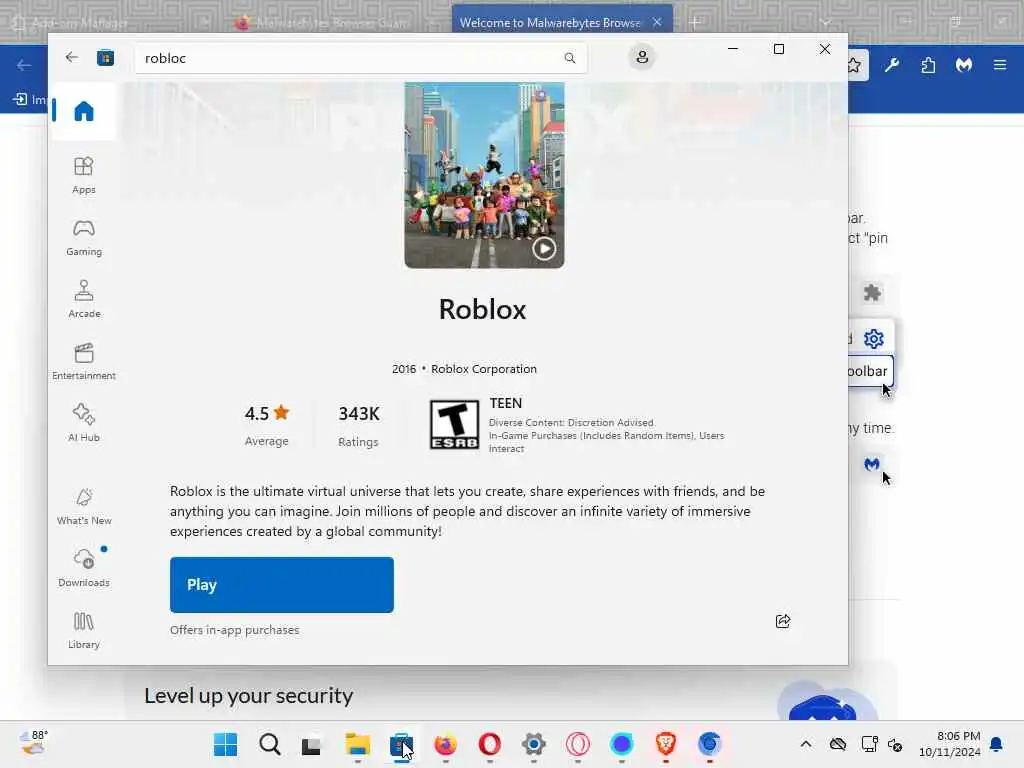This screenshot has width=1024, height=768.
Task: Click Malwarebytes toolbar icon in browser
Action: pos(964,65)
